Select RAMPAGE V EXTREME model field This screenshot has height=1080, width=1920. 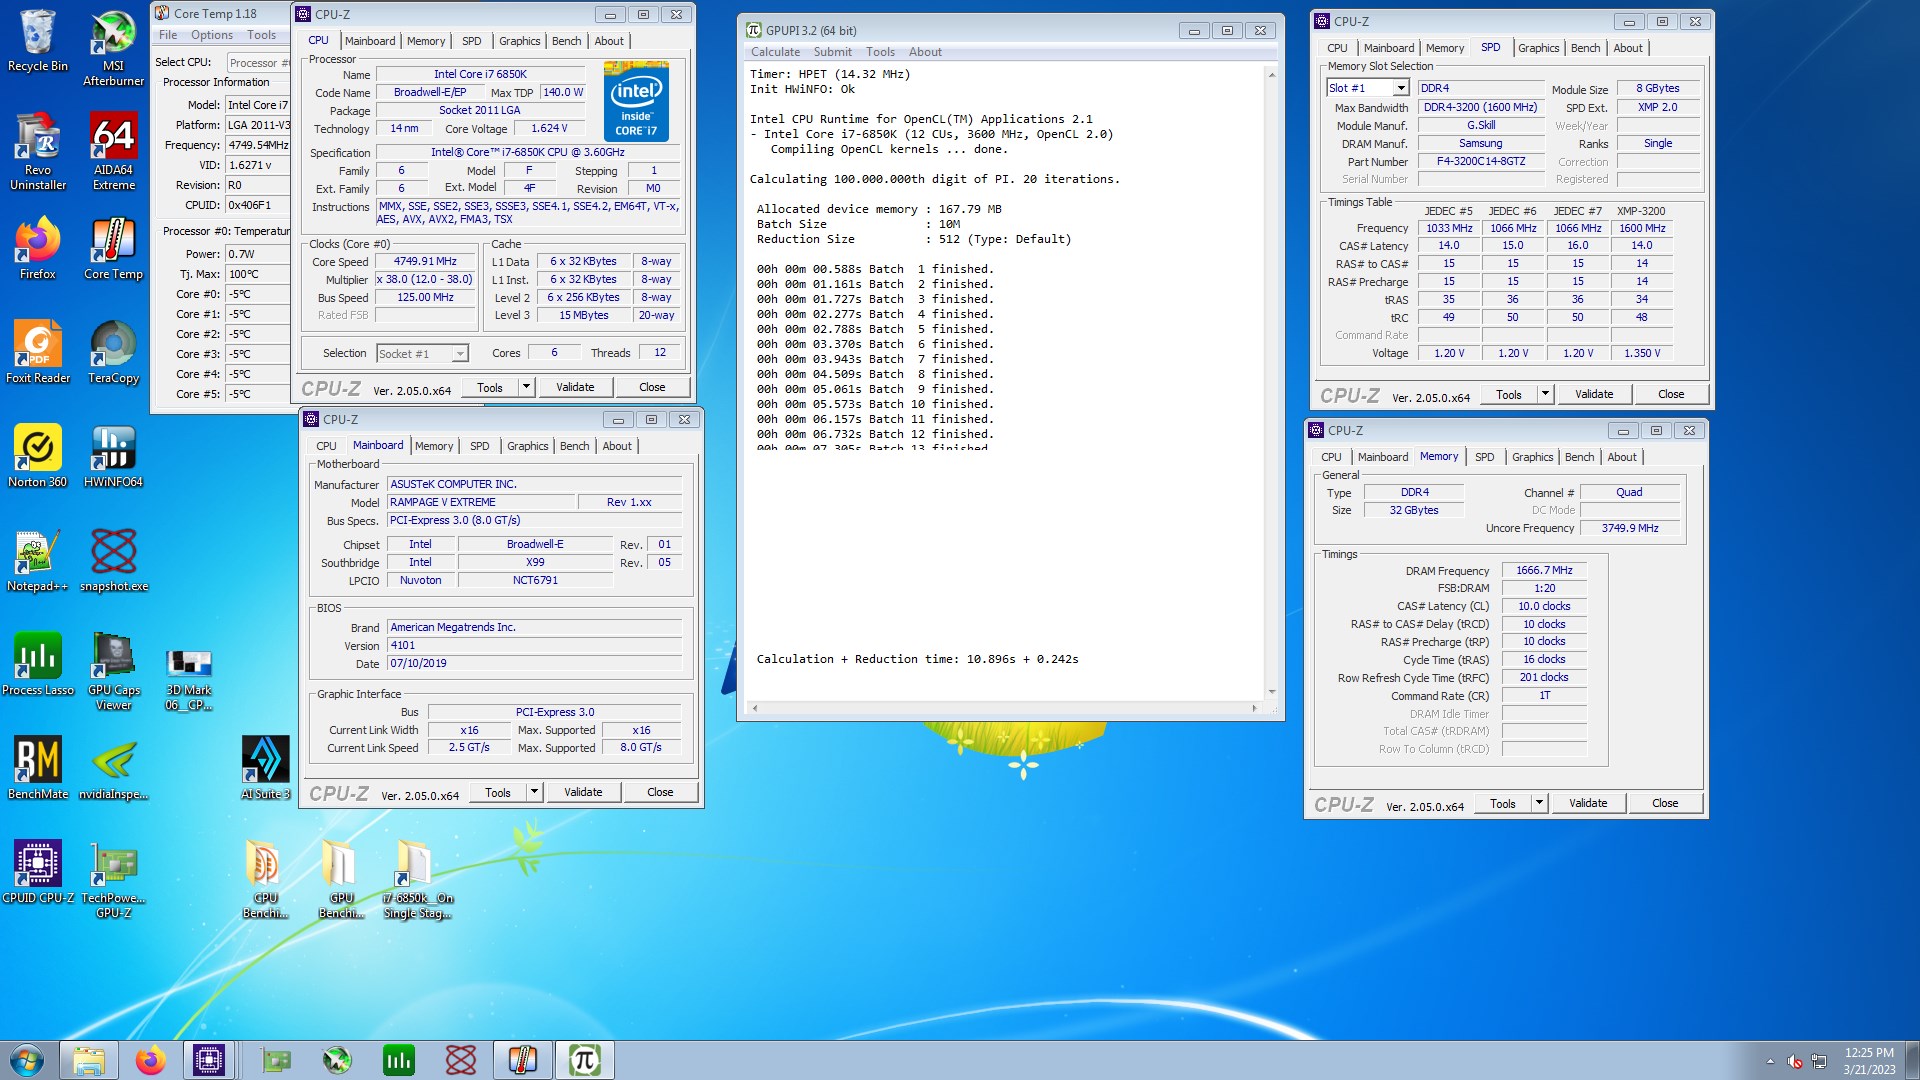pyautogui.click(x=482, y=502)
